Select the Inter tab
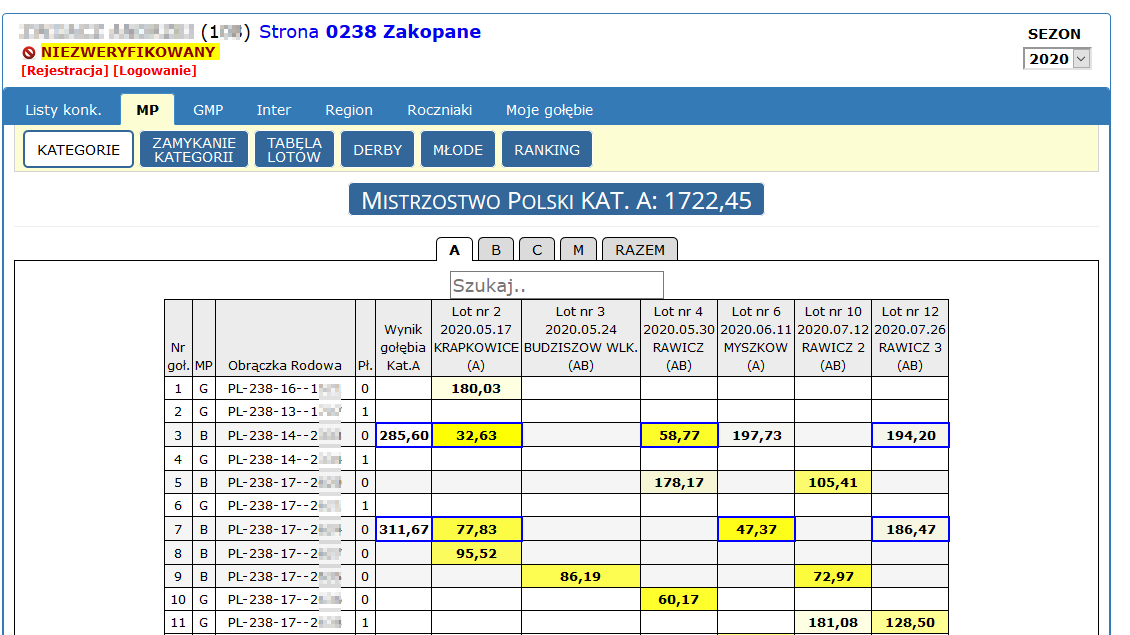The image size is (1130, 635). 273,110
